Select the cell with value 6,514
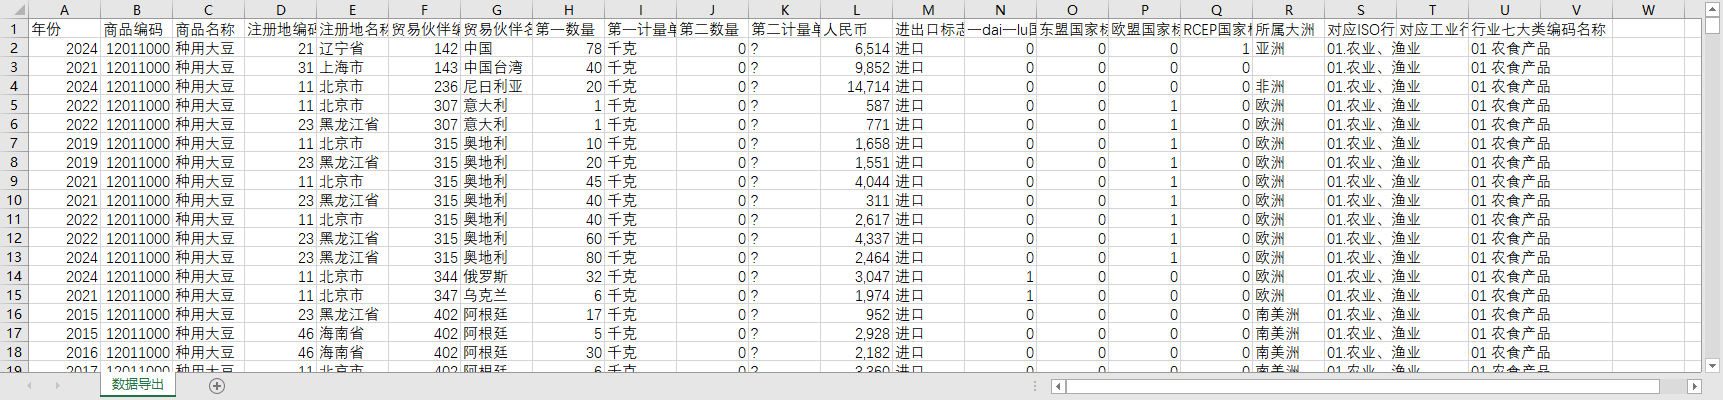Viewport: 1723px width, 400px height. pos(857,48)
